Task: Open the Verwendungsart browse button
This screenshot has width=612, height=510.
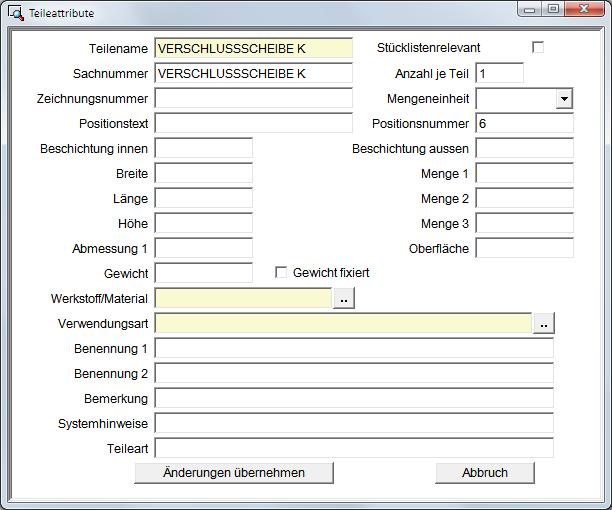Action: point(543,323)
